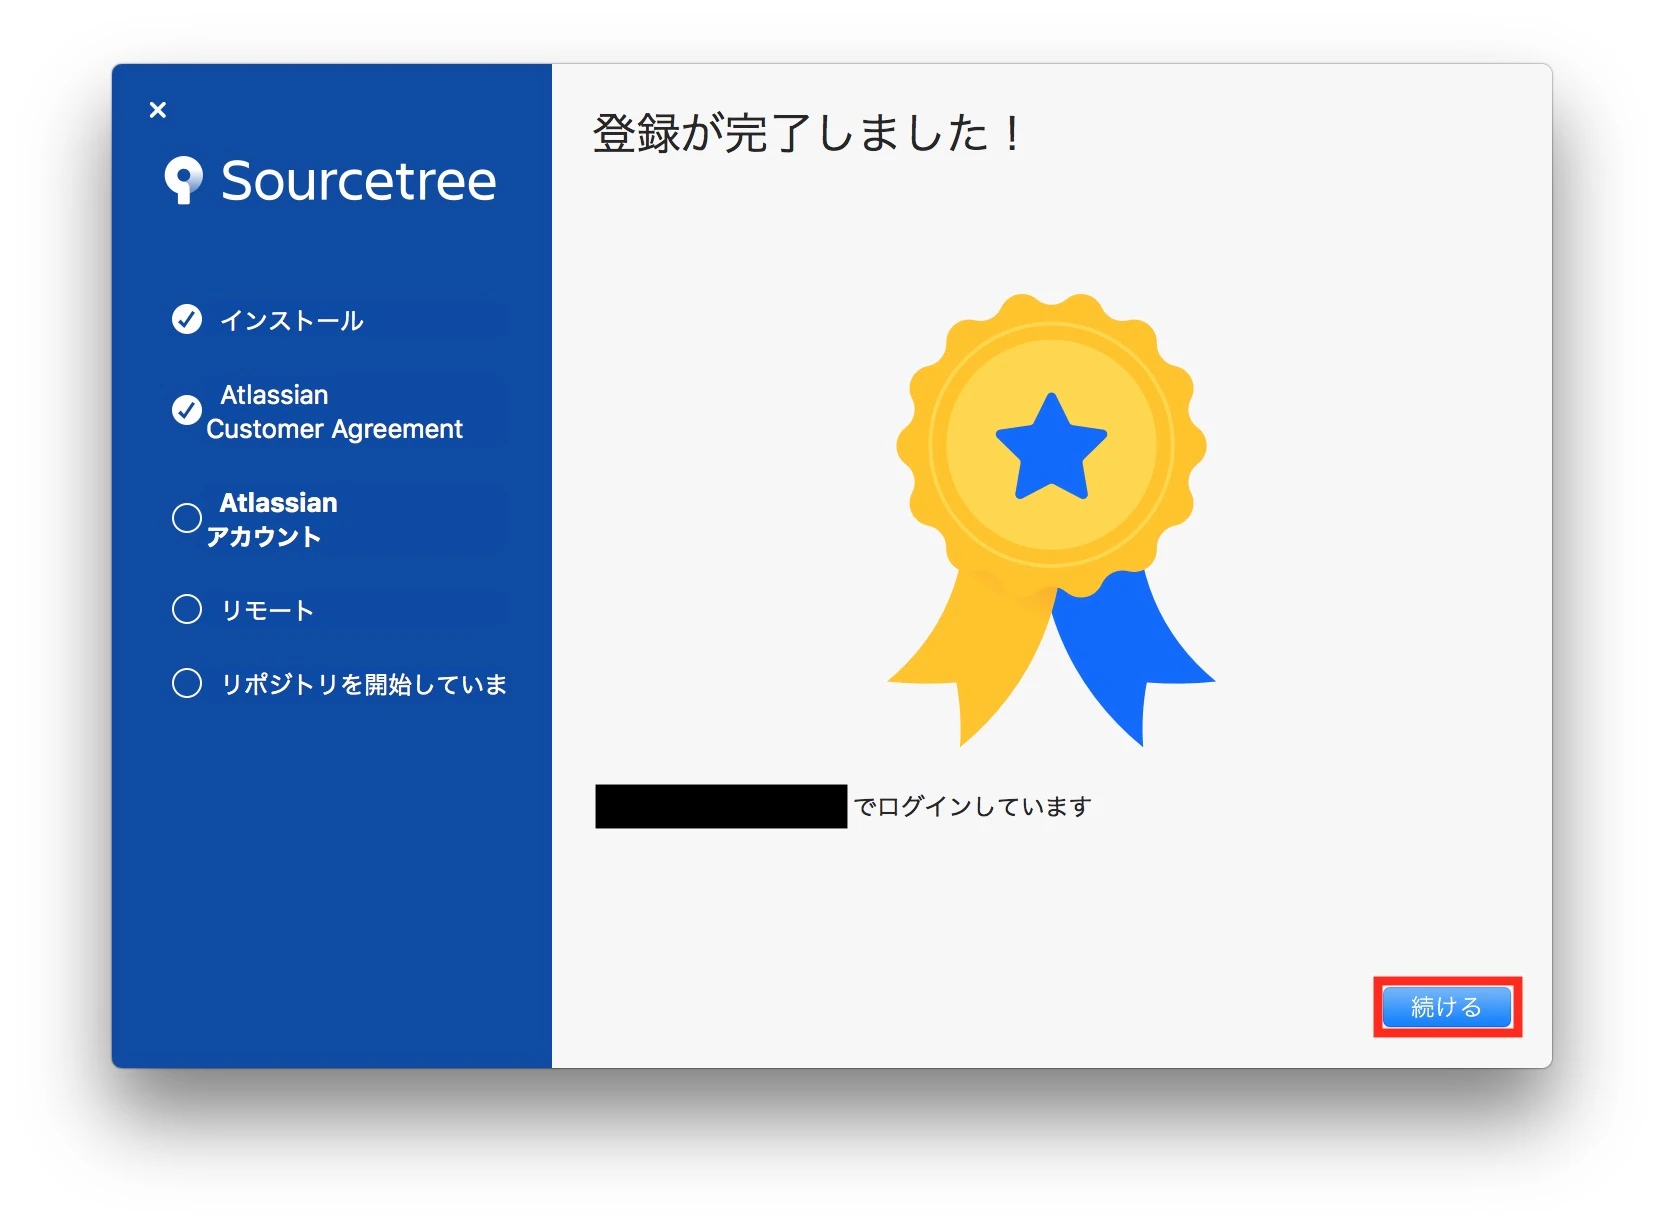The image size is (1664, 1228).
Task: Click the Sourcetree title text
Action: [358, 181]
